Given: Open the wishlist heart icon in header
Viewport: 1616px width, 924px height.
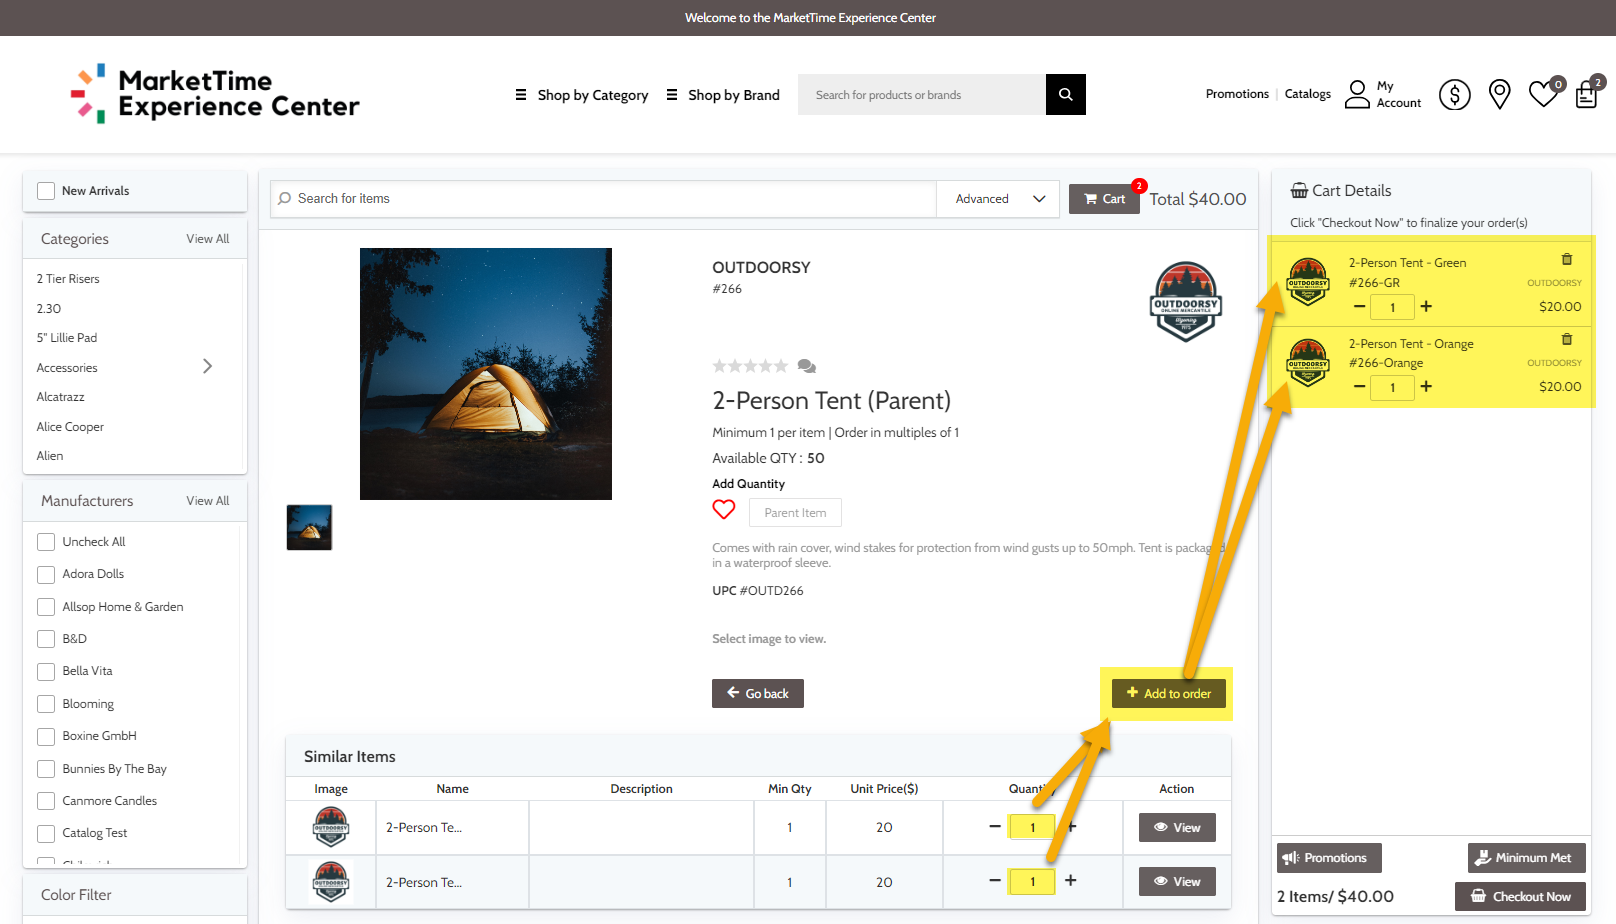Looking at the screenshot, I should (1543, 94).
